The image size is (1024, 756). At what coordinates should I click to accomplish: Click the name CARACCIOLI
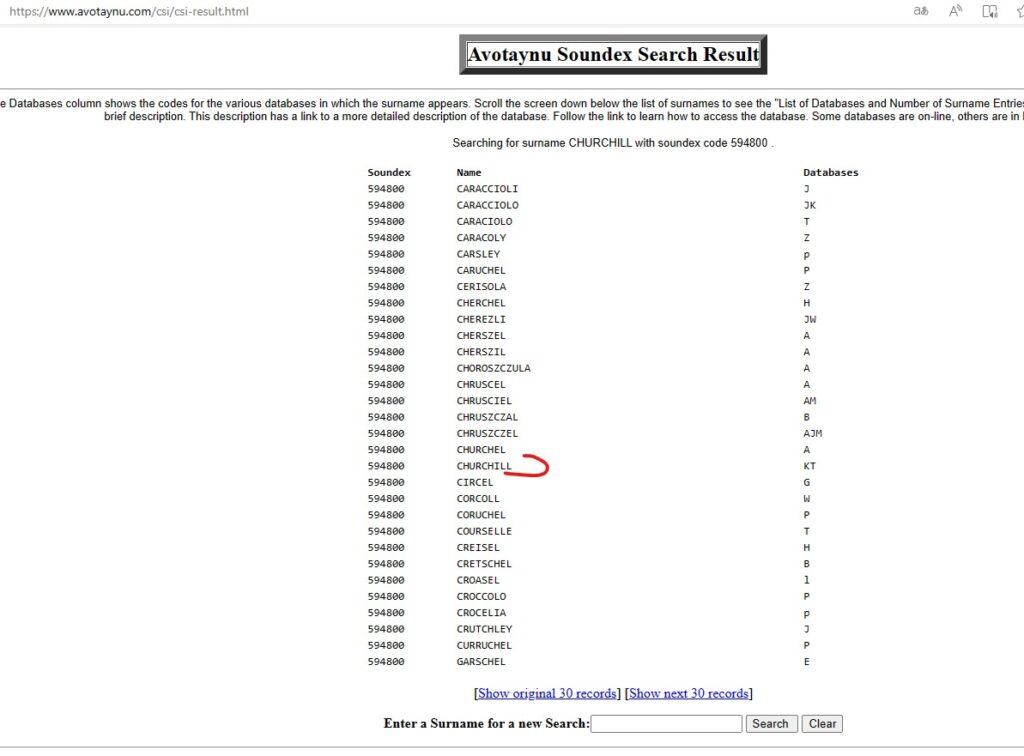pyautogui.click(x=487, y=189)
